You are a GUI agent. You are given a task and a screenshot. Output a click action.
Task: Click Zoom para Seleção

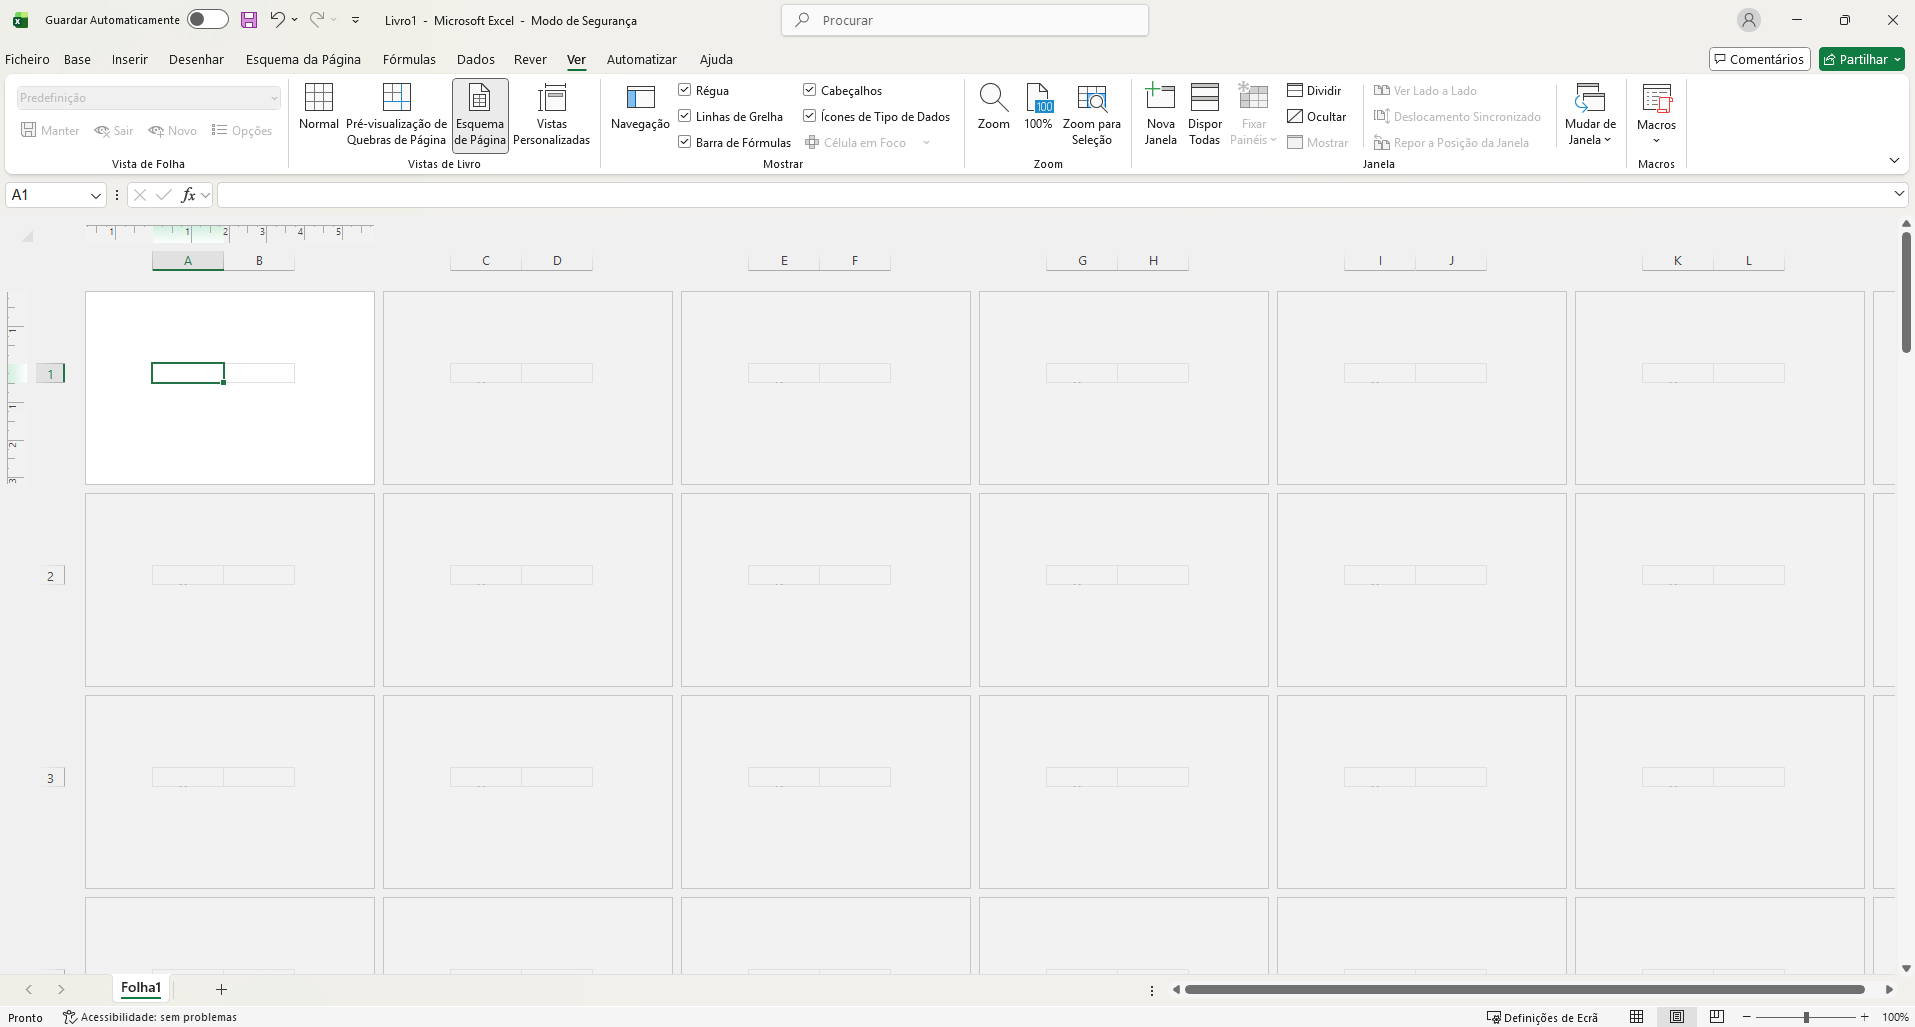click(1092, 114)
